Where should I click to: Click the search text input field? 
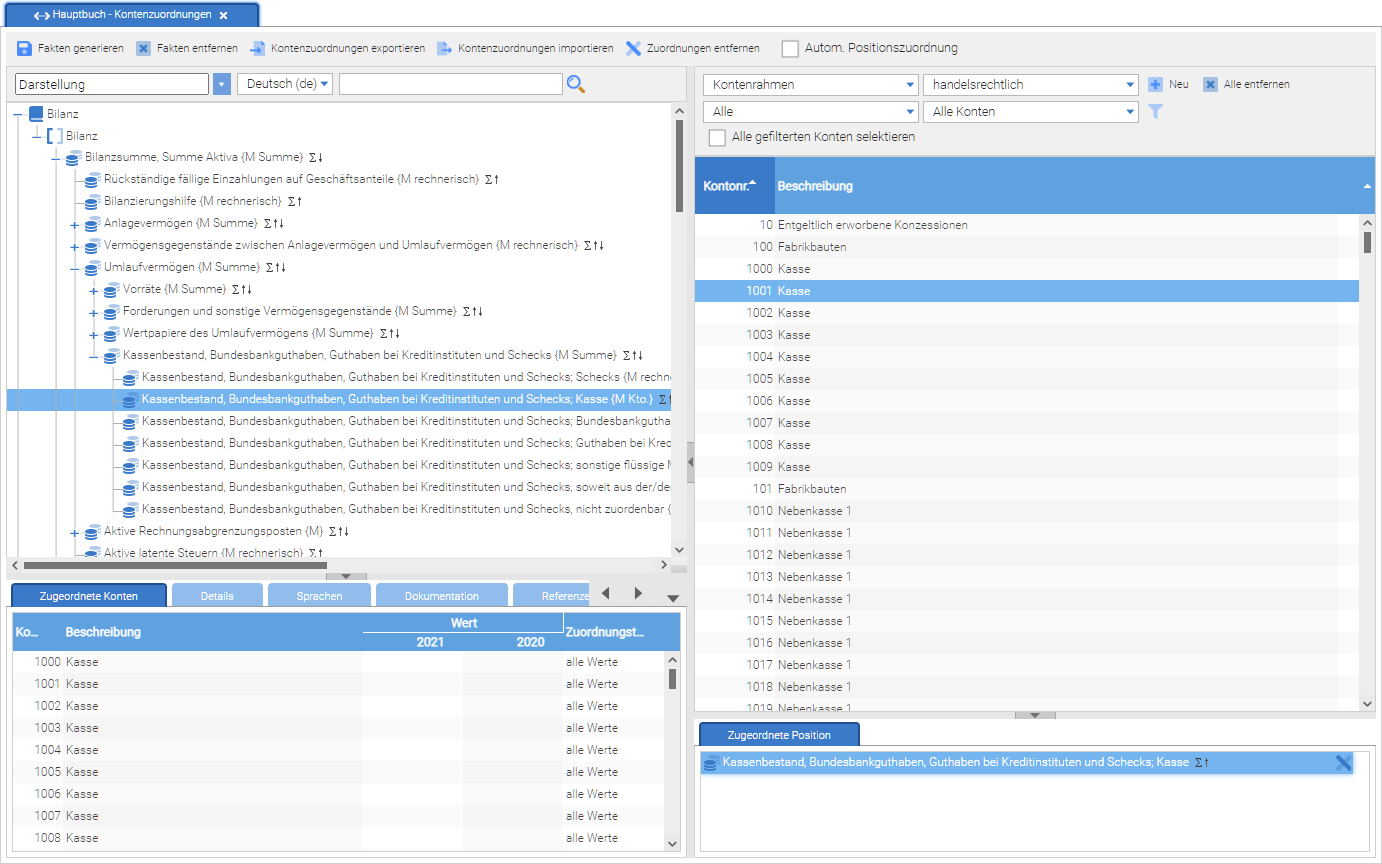[x=448, y=84]
